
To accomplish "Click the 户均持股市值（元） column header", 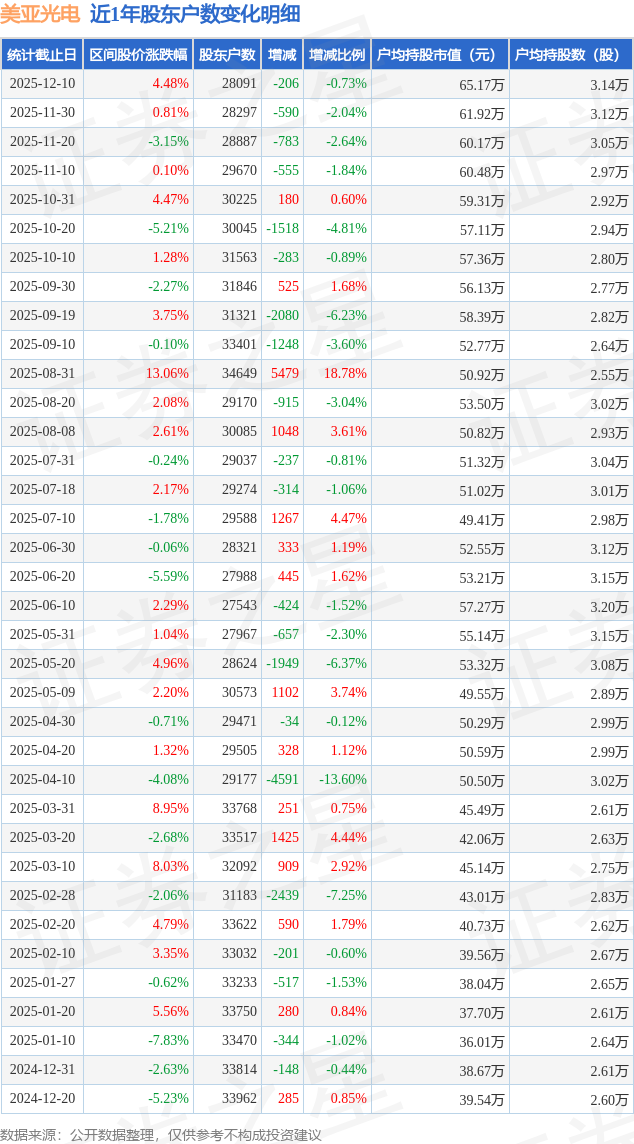I will pos(439,55).
